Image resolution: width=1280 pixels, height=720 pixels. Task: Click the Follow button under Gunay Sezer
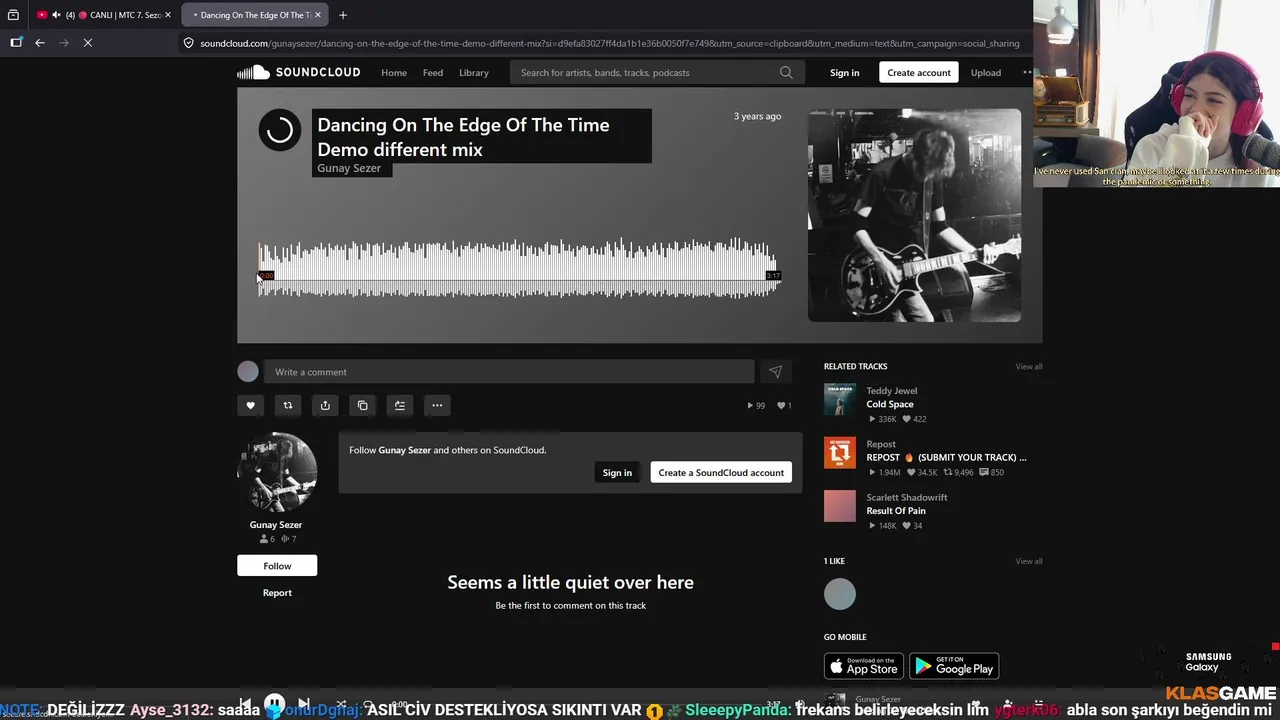click(x=277, y=566)
